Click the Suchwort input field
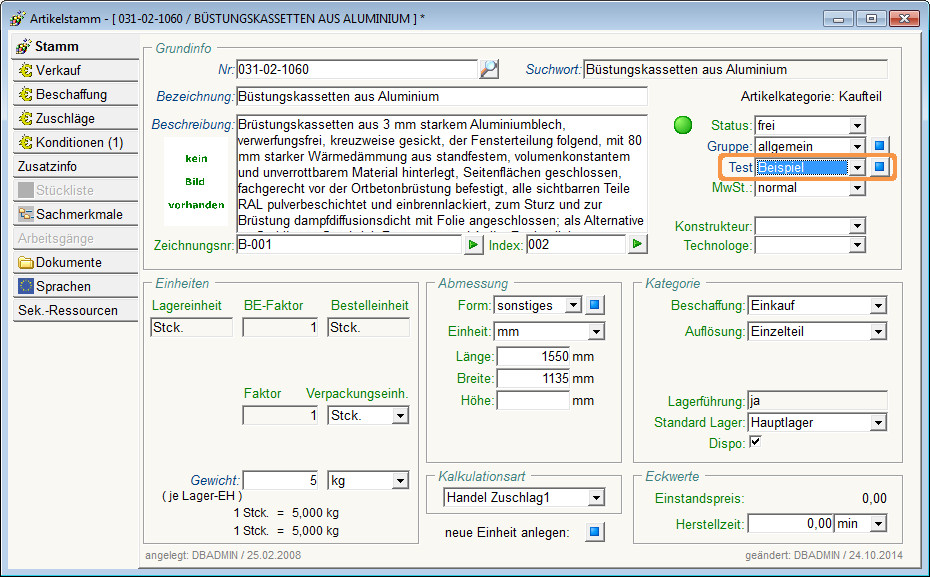Viewport: 930px width, 577px height. pyautogui.click(x=735, y=69)
